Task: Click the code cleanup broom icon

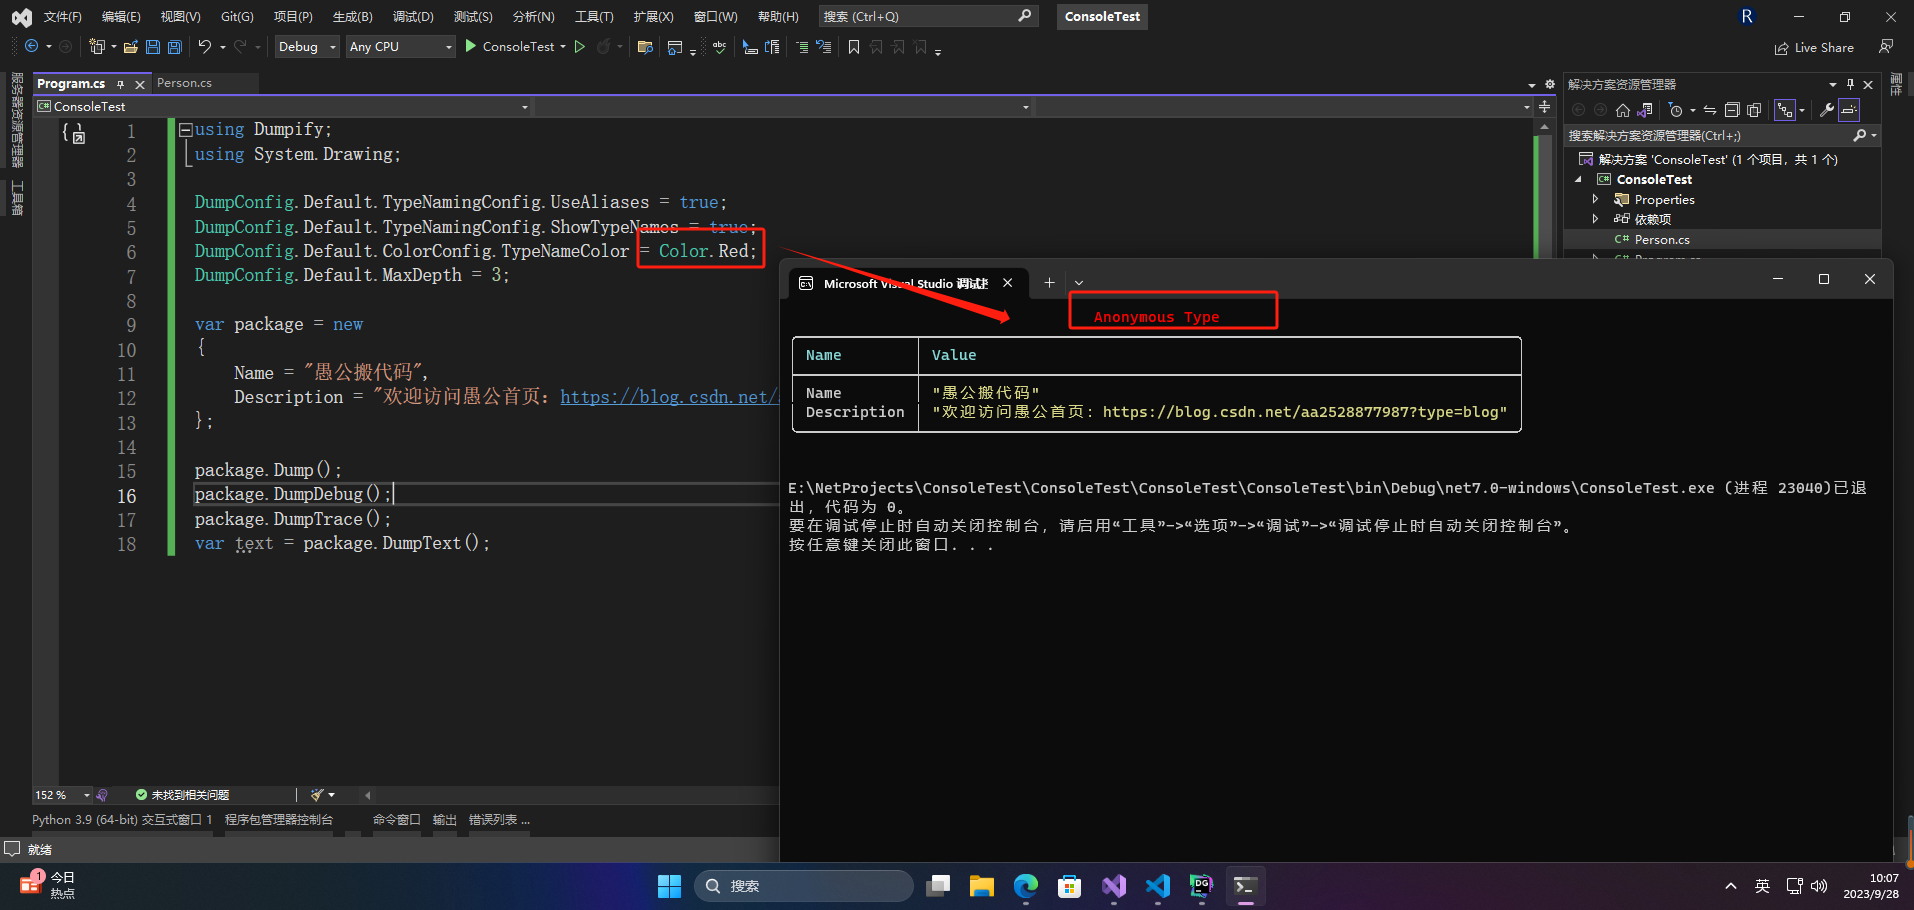Action: (x=317, y=795)
